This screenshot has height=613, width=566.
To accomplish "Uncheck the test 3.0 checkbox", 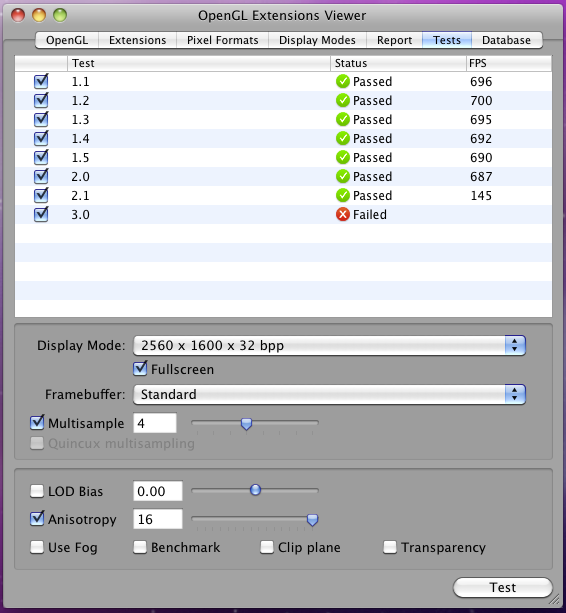I will (x=41, y=214).
